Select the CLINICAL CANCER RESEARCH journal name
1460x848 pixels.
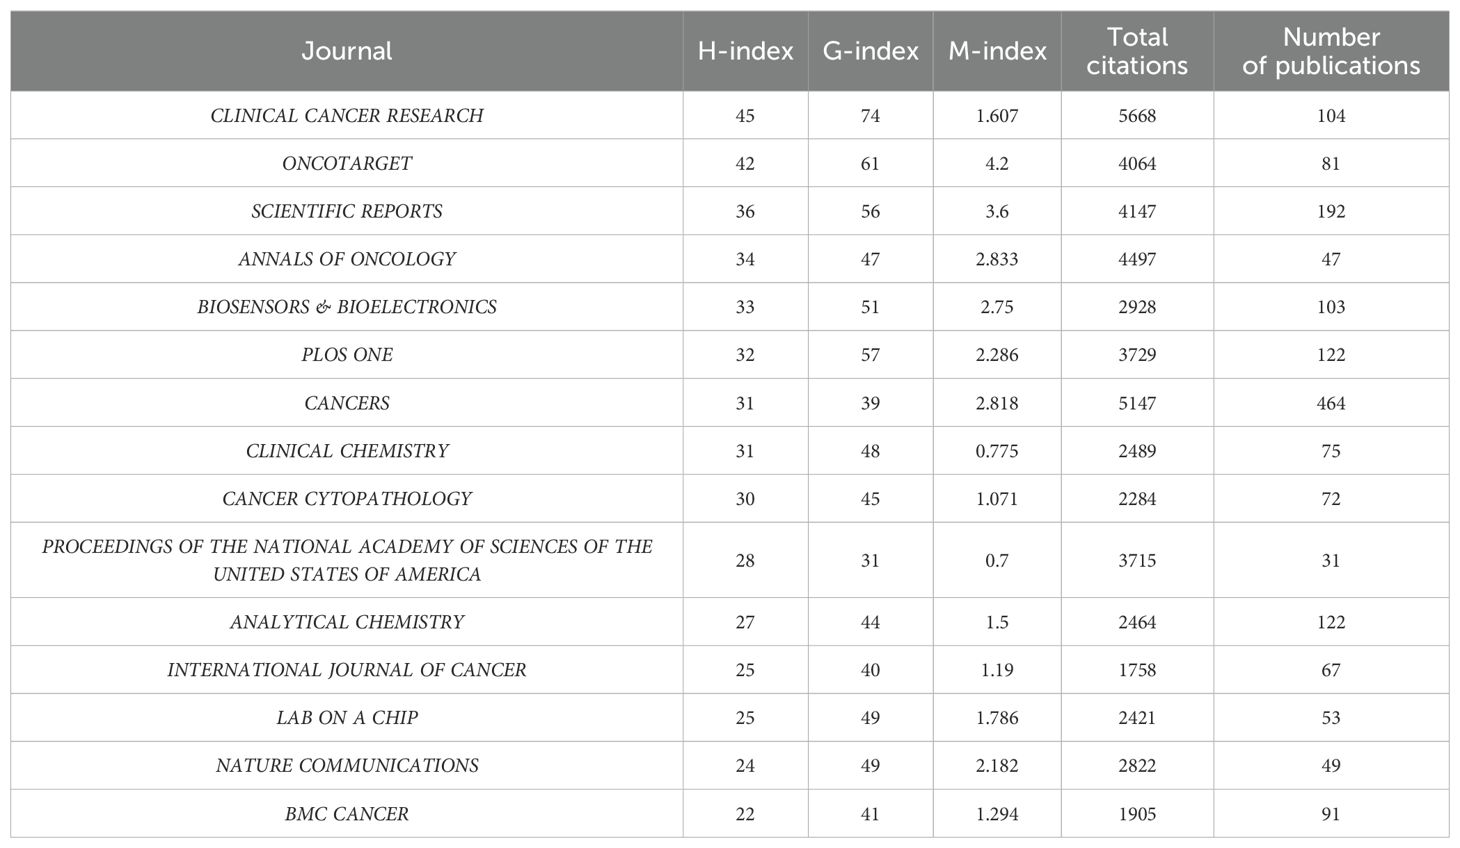[x=347, y=116]
